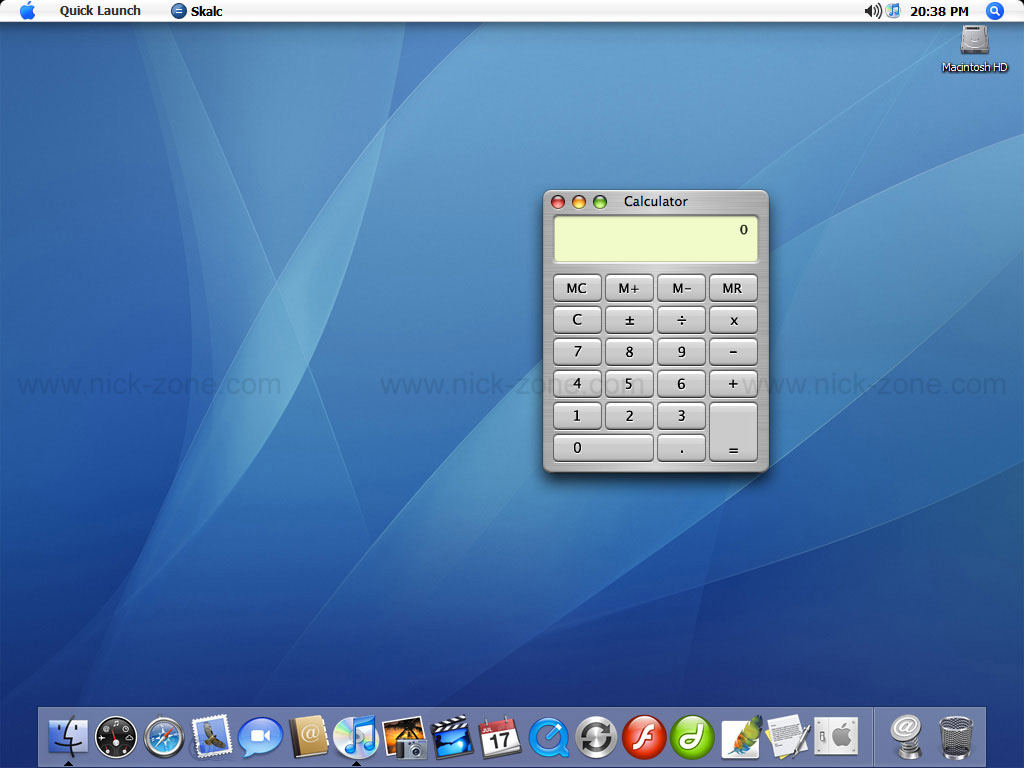
Task: Open the Quick Launch menu
Action: coord(100,11)
